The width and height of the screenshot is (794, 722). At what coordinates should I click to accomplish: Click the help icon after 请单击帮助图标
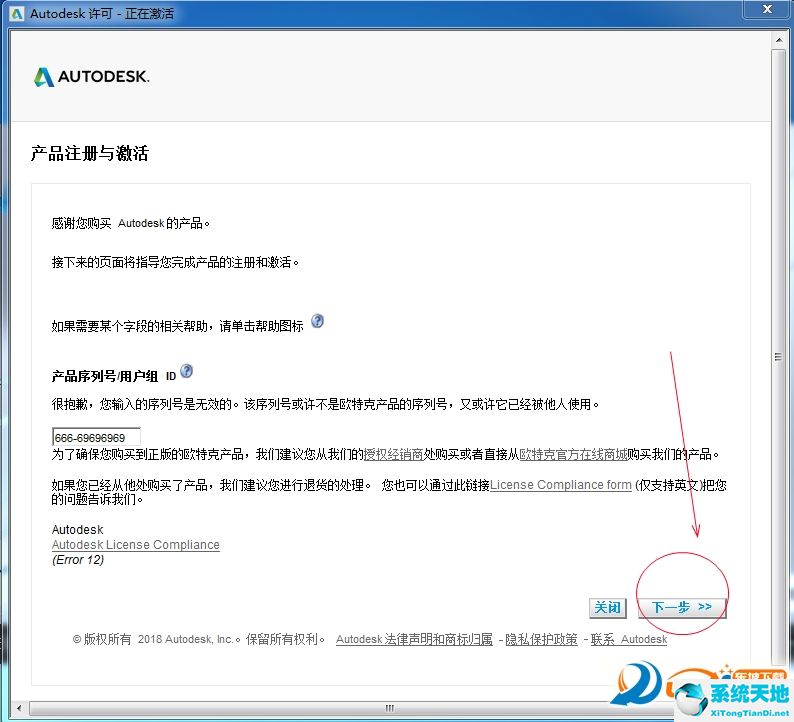point(317,321)
